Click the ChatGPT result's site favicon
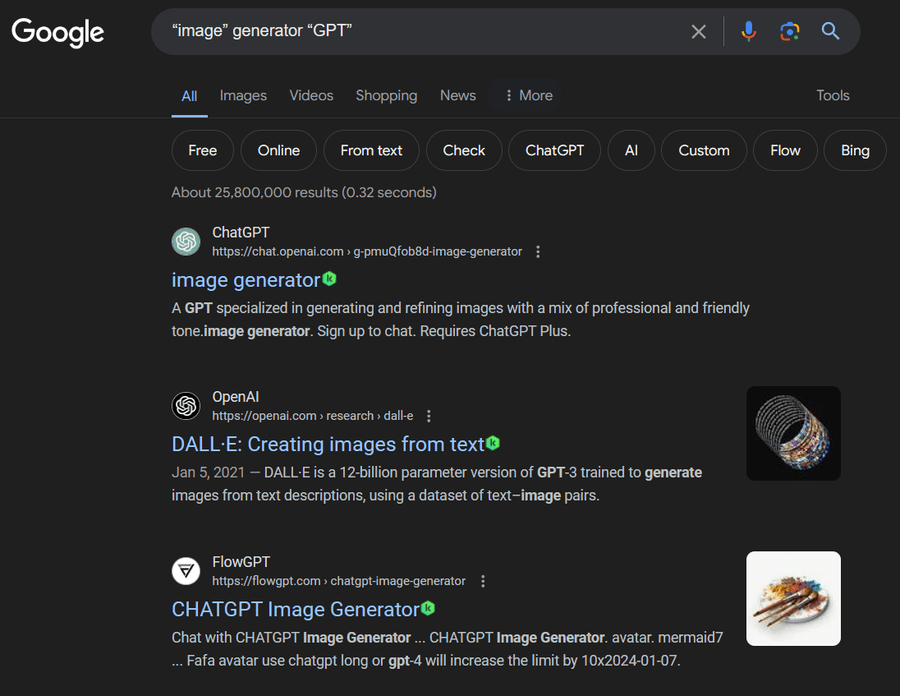This screenshot has width=900, height=696. click(186, 241)
